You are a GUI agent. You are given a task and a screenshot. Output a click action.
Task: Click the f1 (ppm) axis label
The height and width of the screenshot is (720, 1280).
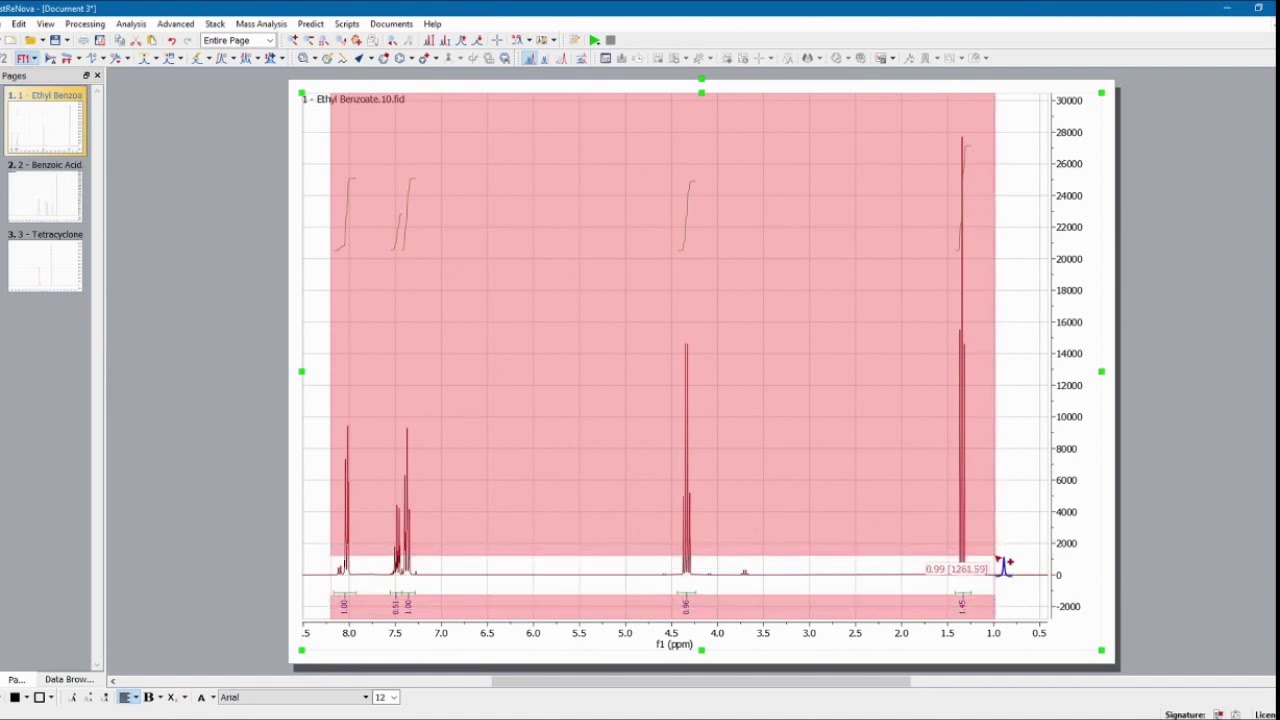click(674, 644)
